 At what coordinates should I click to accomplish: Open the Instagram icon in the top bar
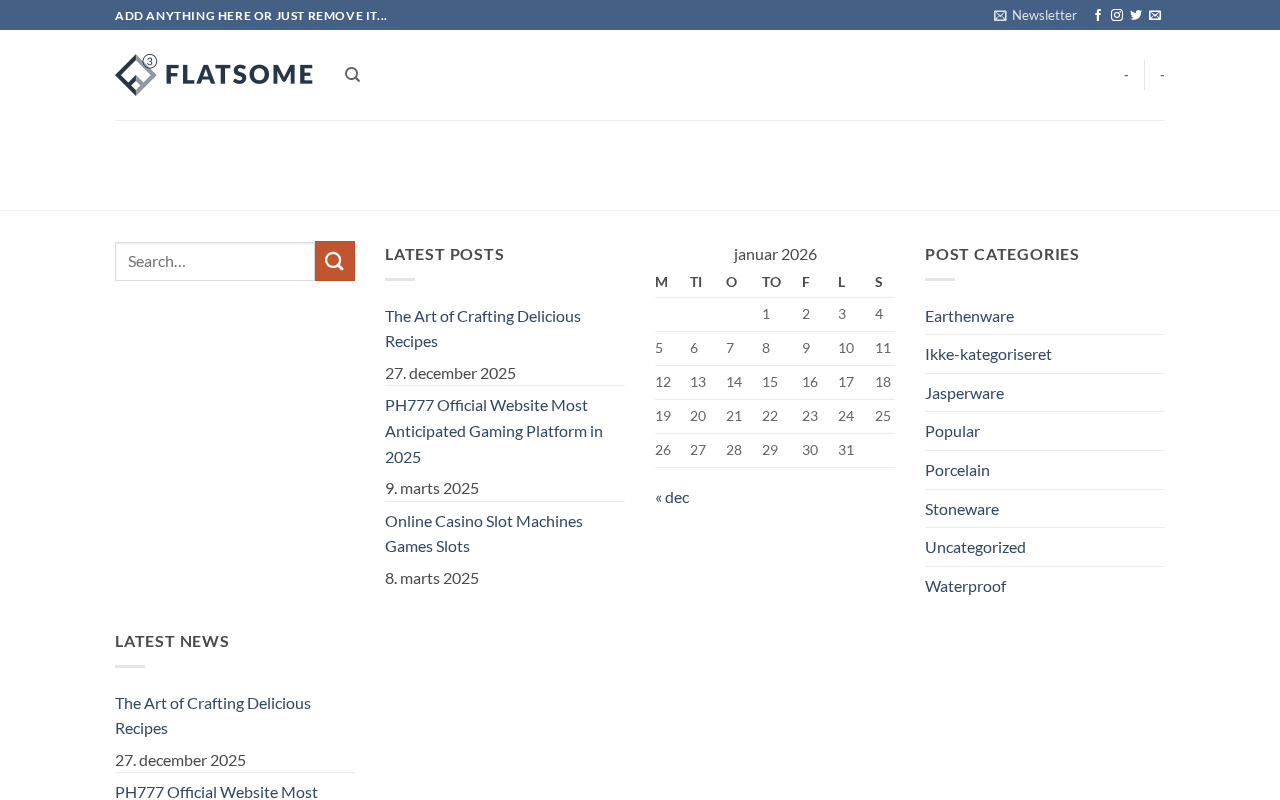tap(1117, 15)
